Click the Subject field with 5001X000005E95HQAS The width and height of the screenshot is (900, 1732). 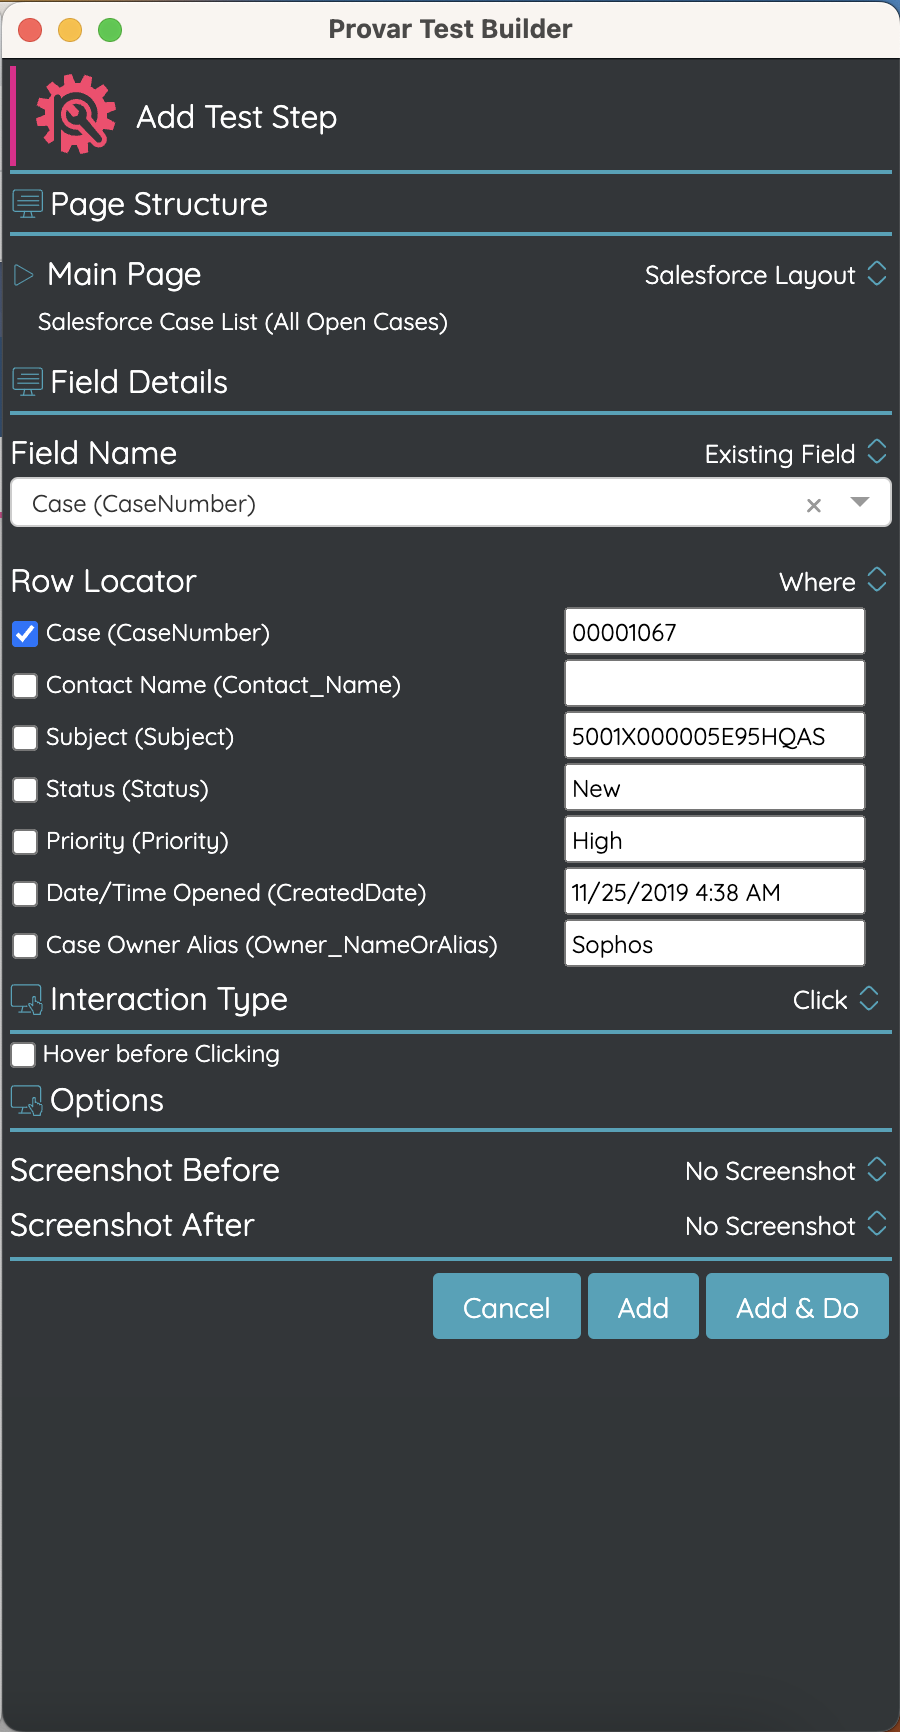pos(715,736)
